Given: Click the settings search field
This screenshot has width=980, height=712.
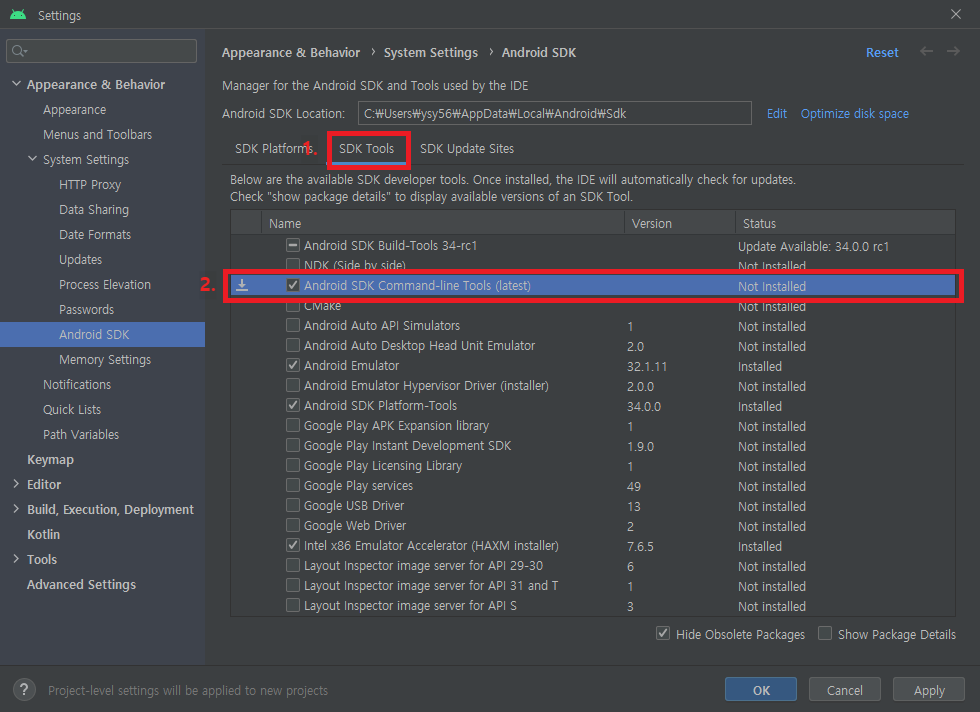Looking at the screenshot, I should pos(101,51).
